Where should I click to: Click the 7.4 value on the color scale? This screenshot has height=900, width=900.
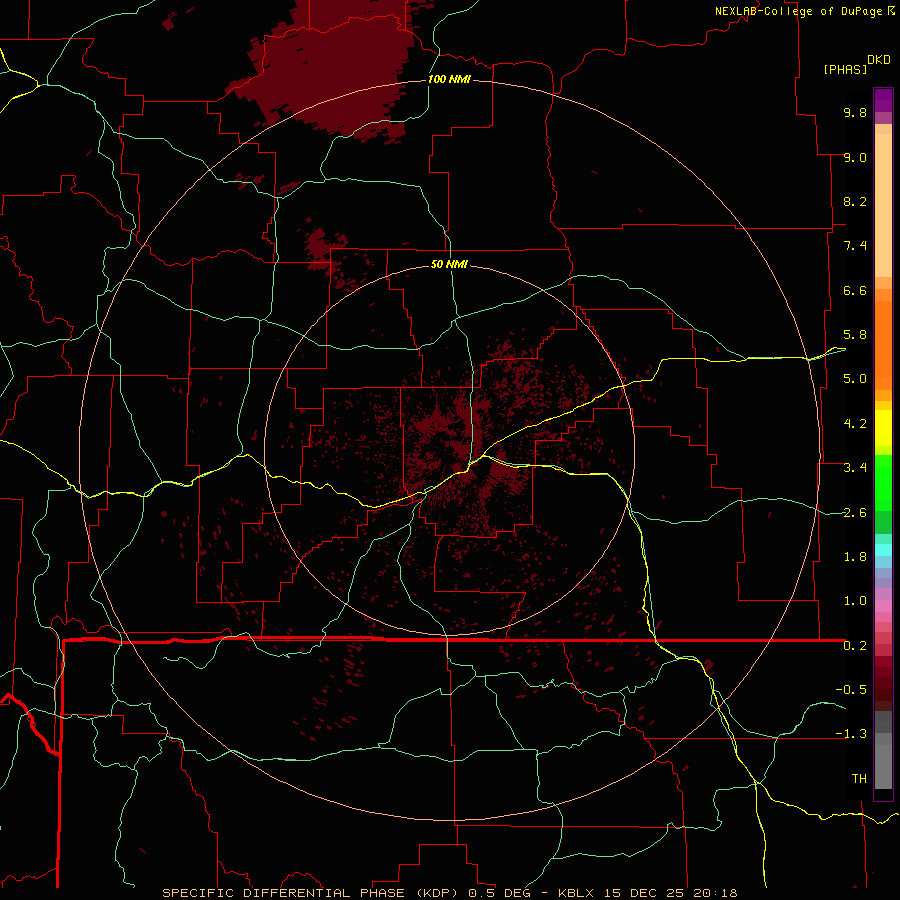pos(855,246)
